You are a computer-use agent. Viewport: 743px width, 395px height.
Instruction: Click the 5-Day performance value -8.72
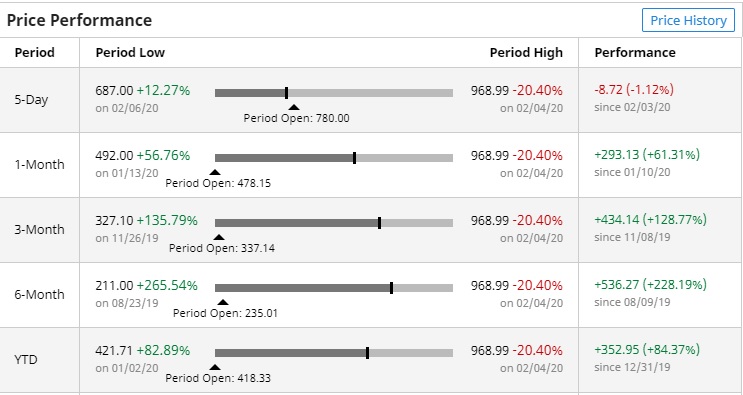click(608, 90)
